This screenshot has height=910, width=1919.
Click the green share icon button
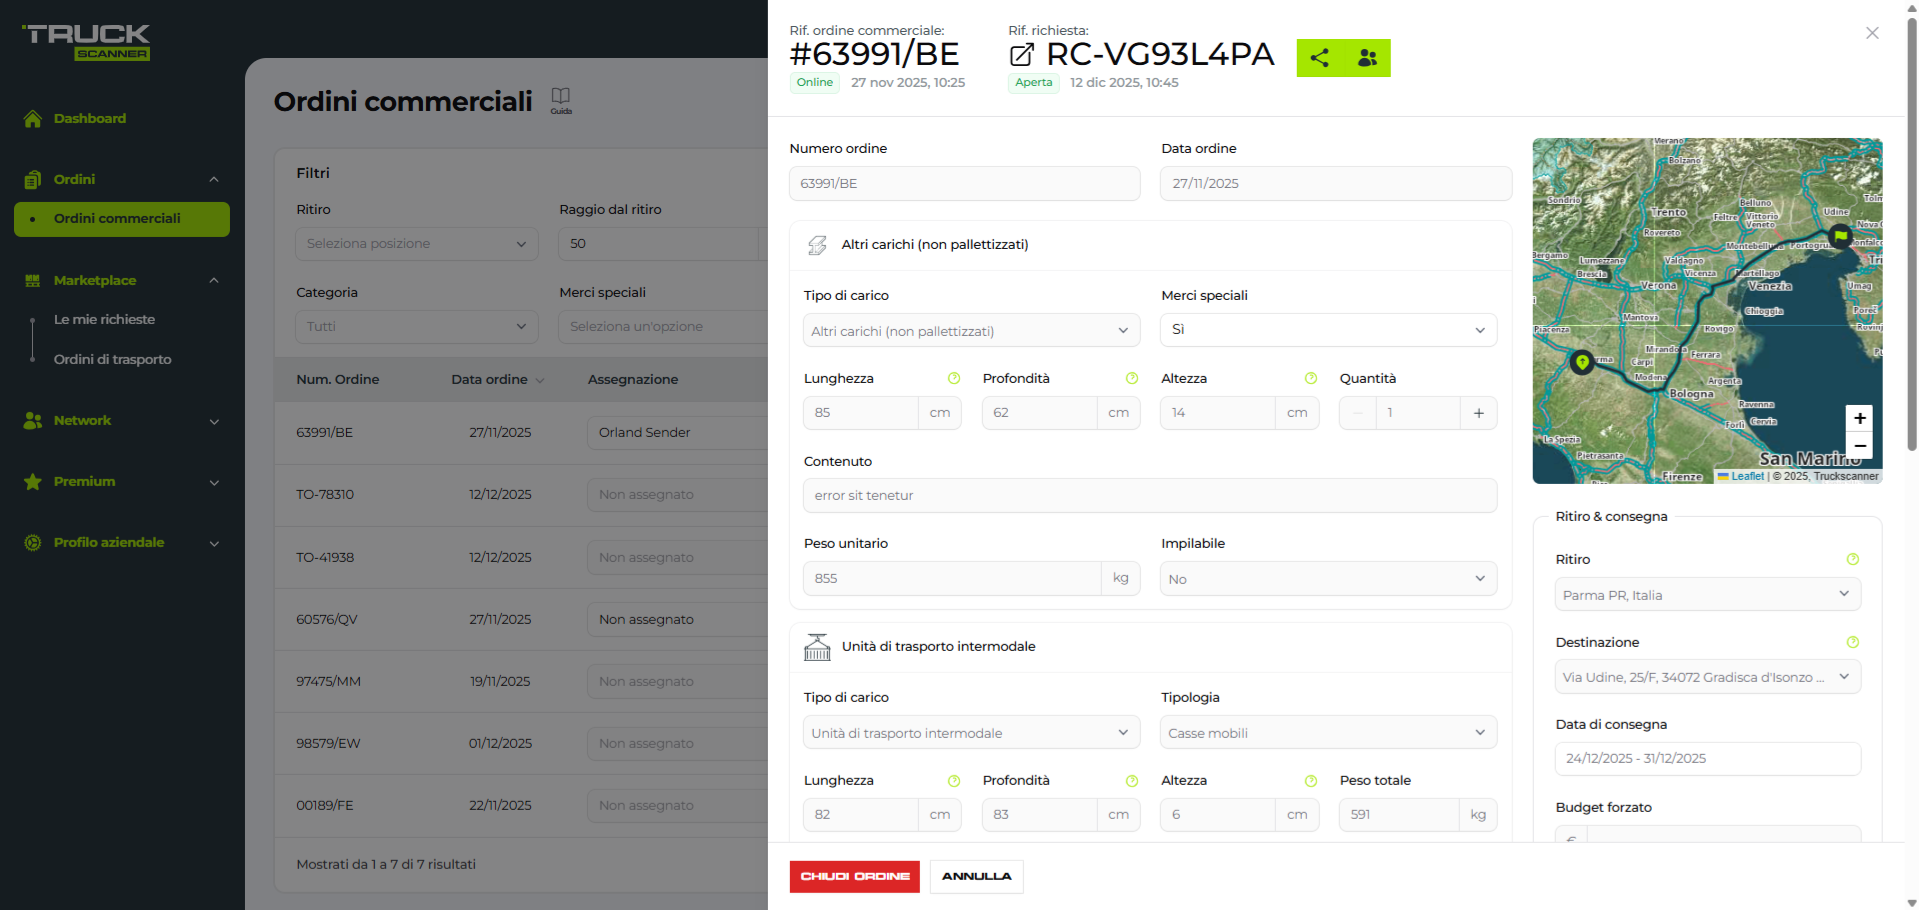click(x=1319, y=58)
